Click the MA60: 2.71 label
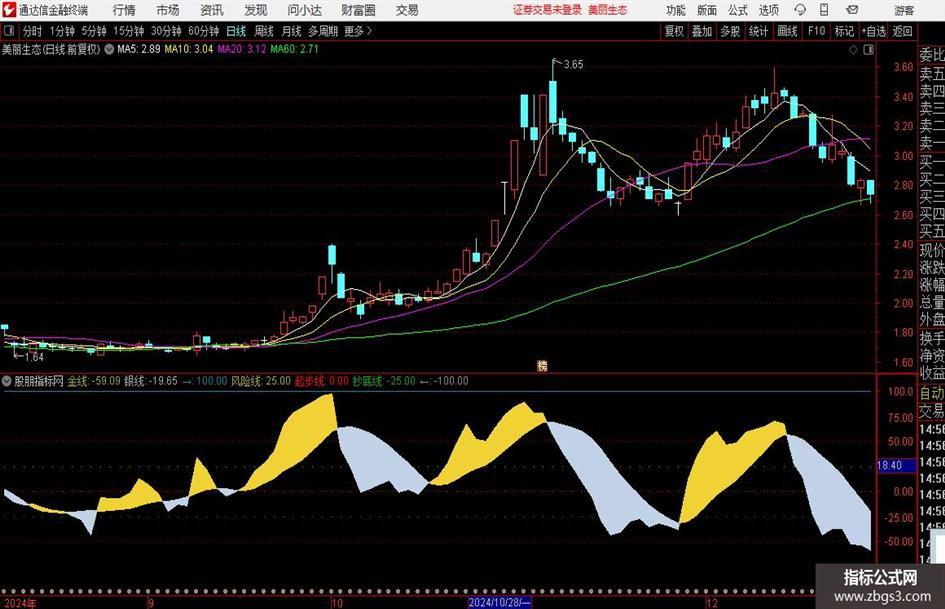This screenshot has width=945, height=609. click(x=294, y=49)
